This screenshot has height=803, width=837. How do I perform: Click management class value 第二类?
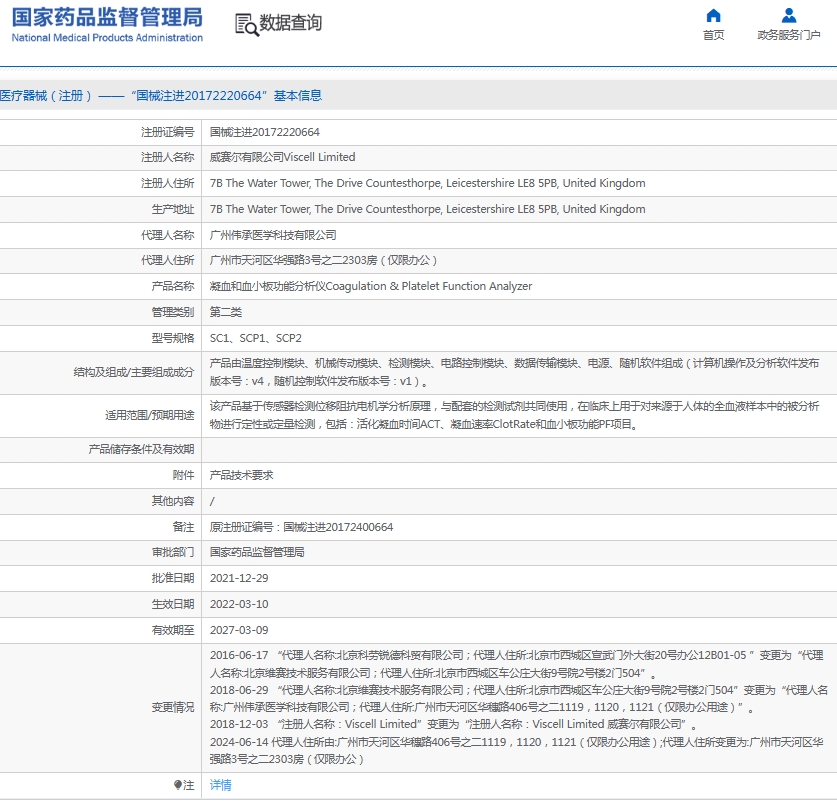(226, 312)
